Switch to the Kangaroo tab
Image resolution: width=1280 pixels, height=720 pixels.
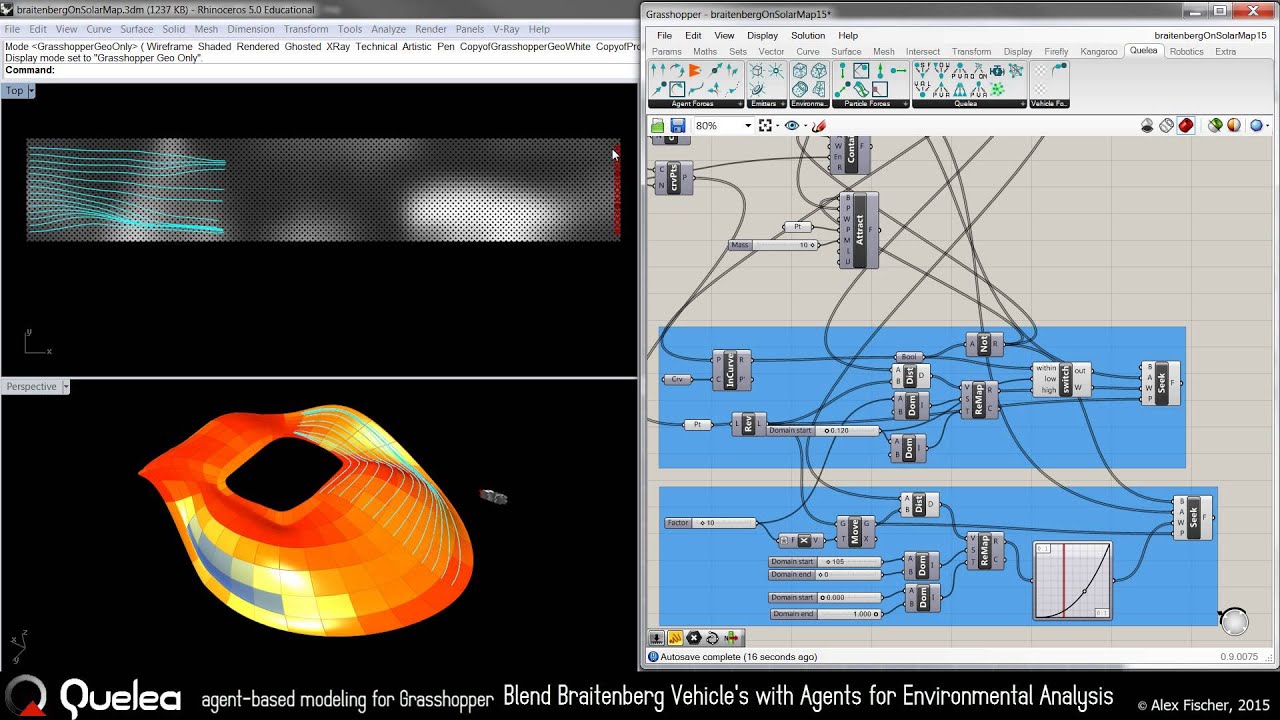click(x=1099, y=51)
